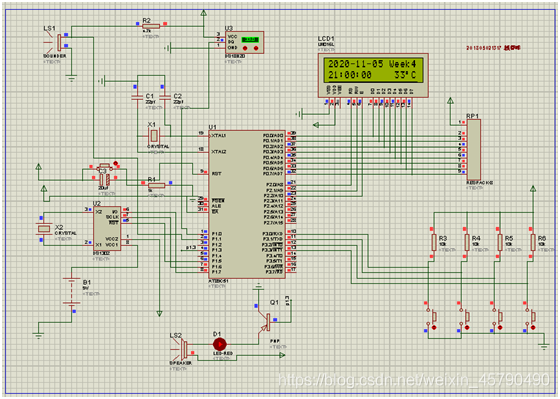Click the Week4 text on LCD
Screen dimensions: 560x399
[x=403, y=64]
